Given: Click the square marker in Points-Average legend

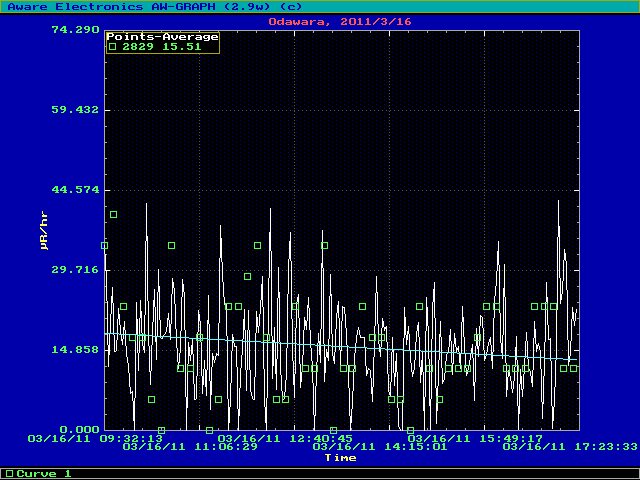Looking at the screenshot, I should point(112,46).
